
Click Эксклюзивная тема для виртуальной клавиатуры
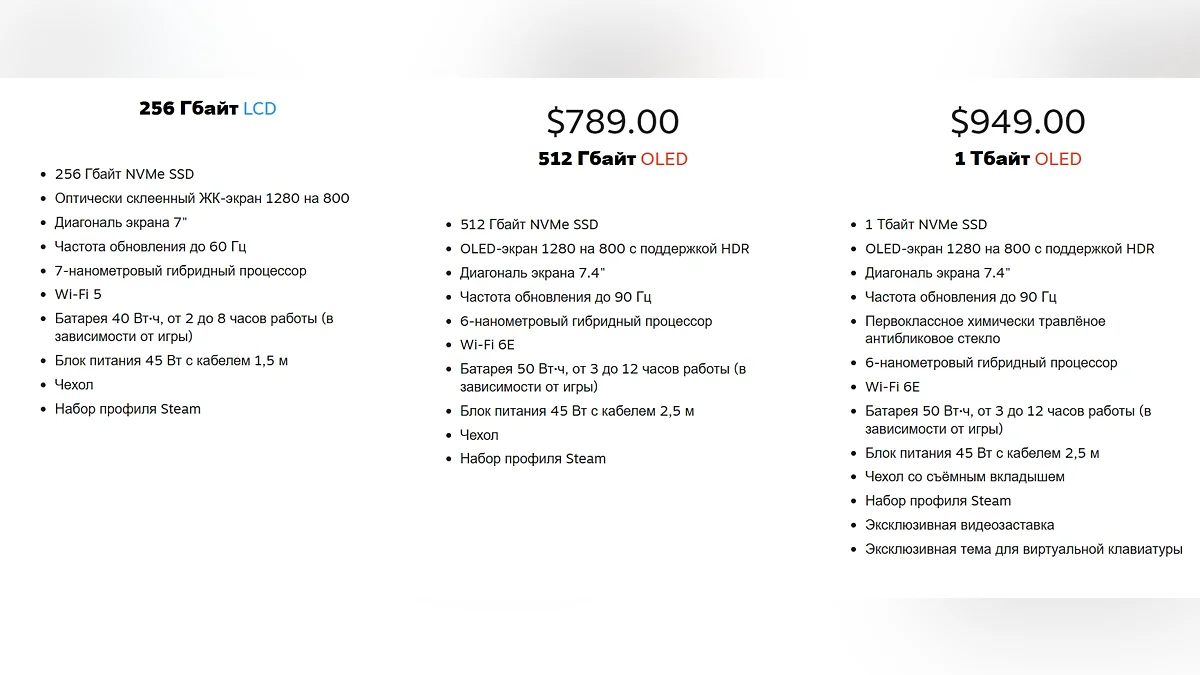[x=1024, y=548]
